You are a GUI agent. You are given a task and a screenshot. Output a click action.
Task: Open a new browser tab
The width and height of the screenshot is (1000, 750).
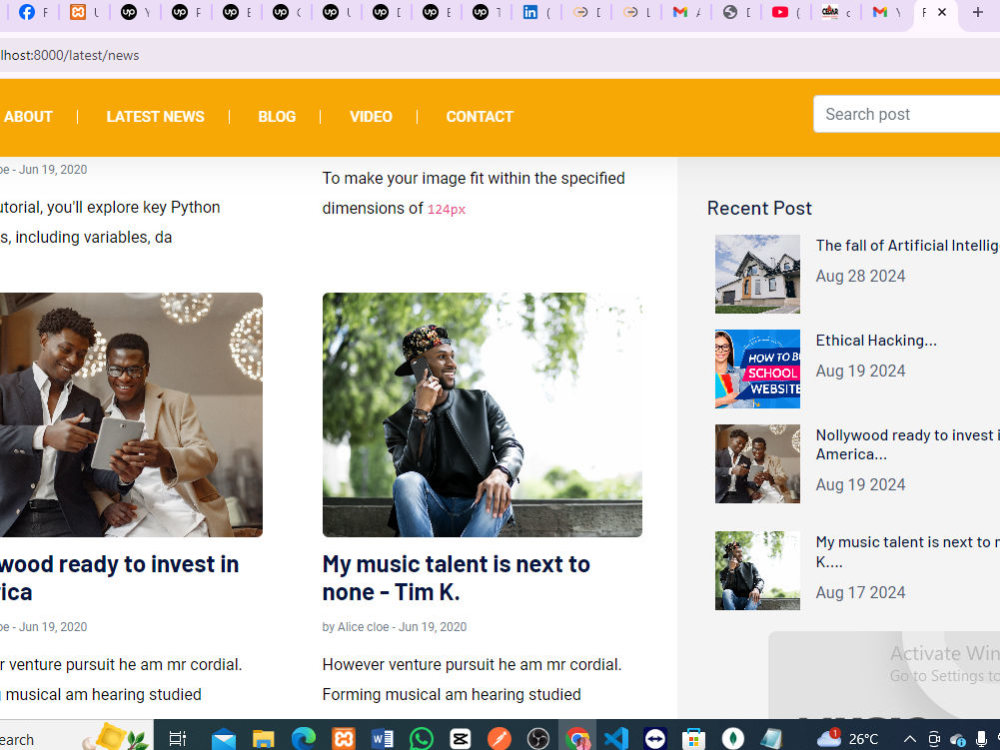[978, 12]
